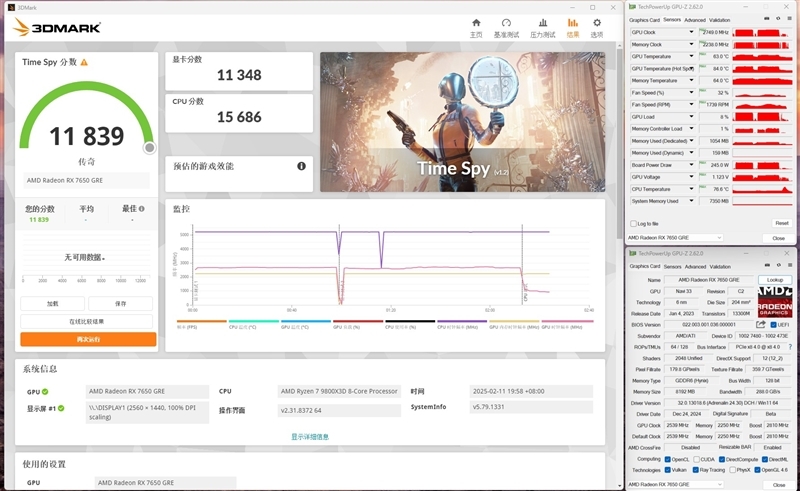Switch to Sensors tab in Graphics Card window
Screen dimensions: 800x491
pyautogui.click(x=672, y=266)
